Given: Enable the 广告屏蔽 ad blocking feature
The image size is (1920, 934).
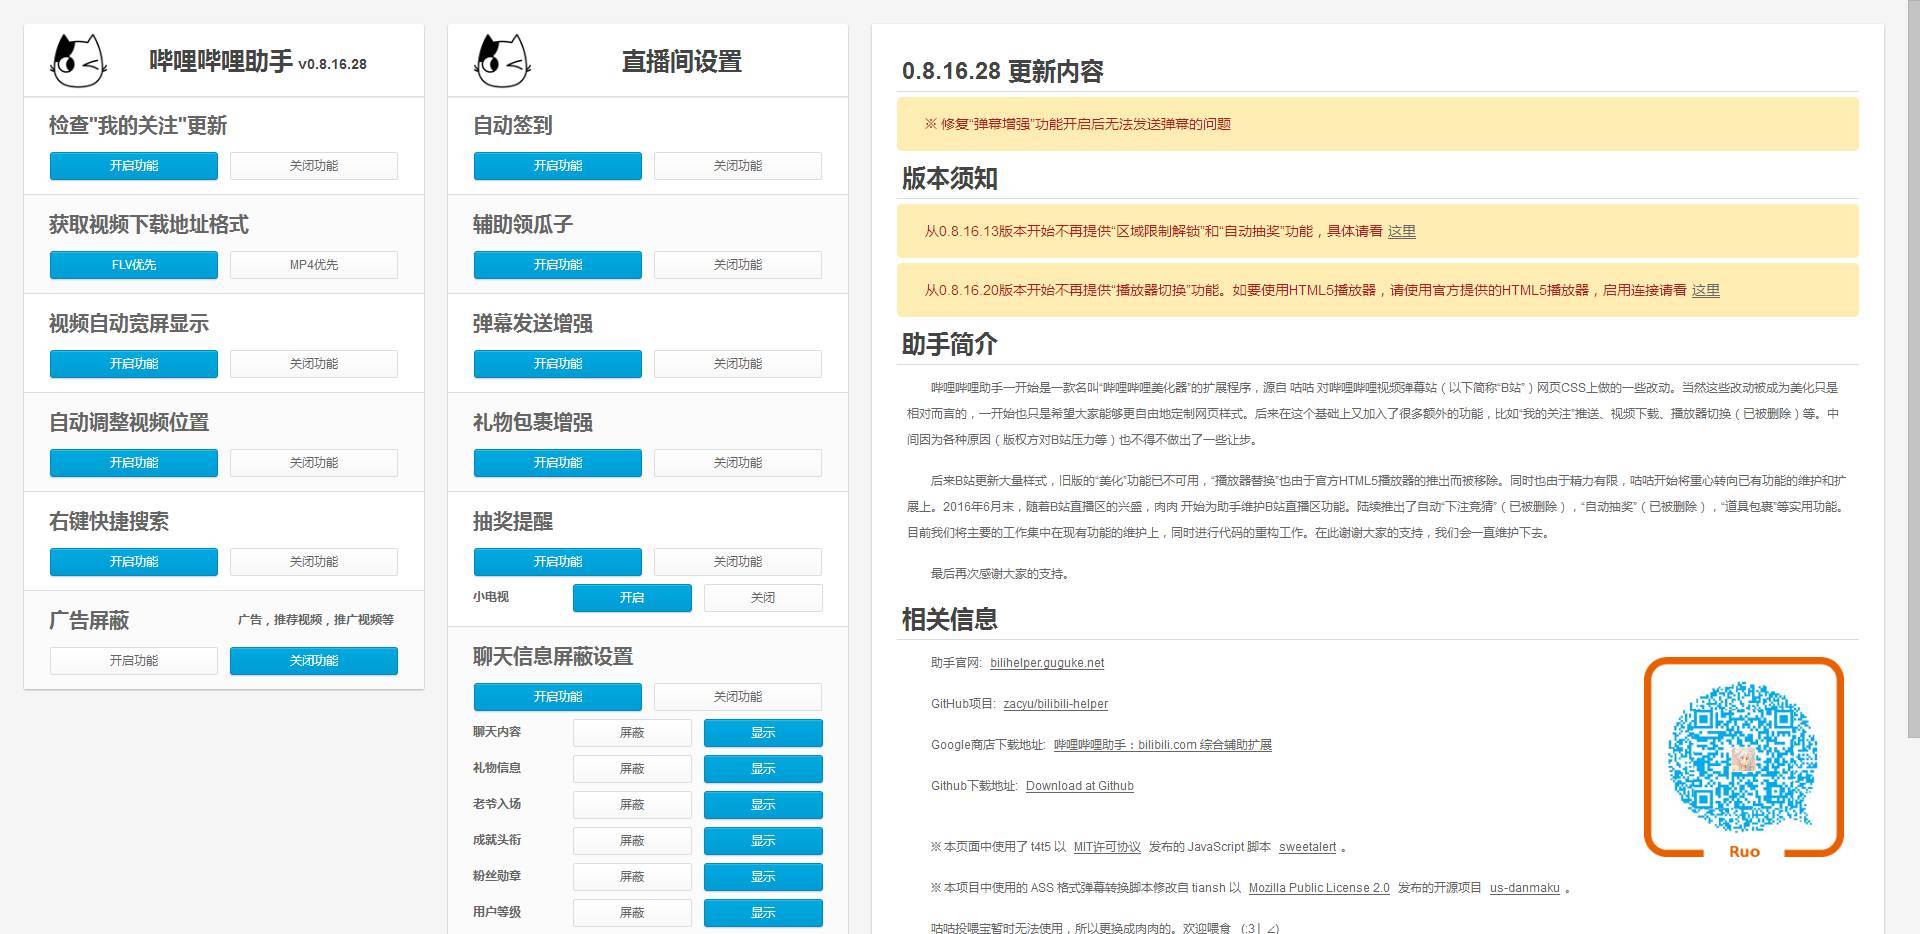Looking at the screenshot, I should click(133, 660).
